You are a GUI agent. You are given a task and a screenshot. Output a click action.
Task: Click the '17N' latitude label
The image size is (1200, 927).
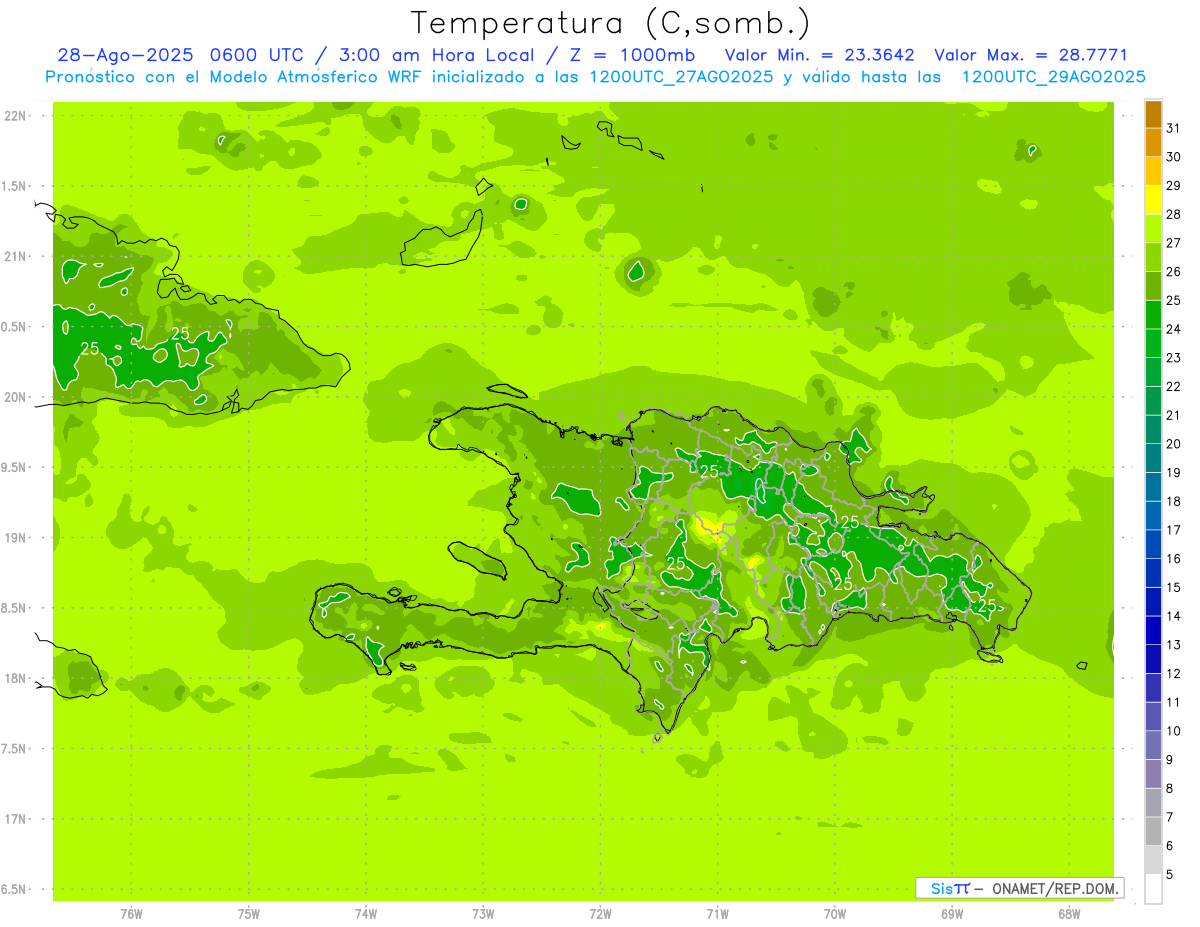pos(17,819)
